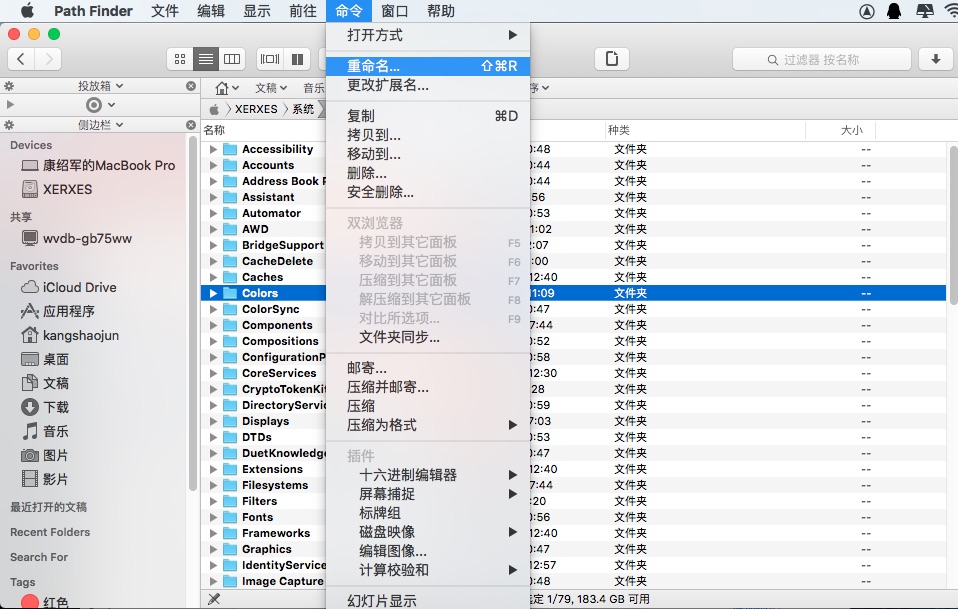Toggle the drop stack play triangle
The image size is (958, 609).
(x=8, y=104)
